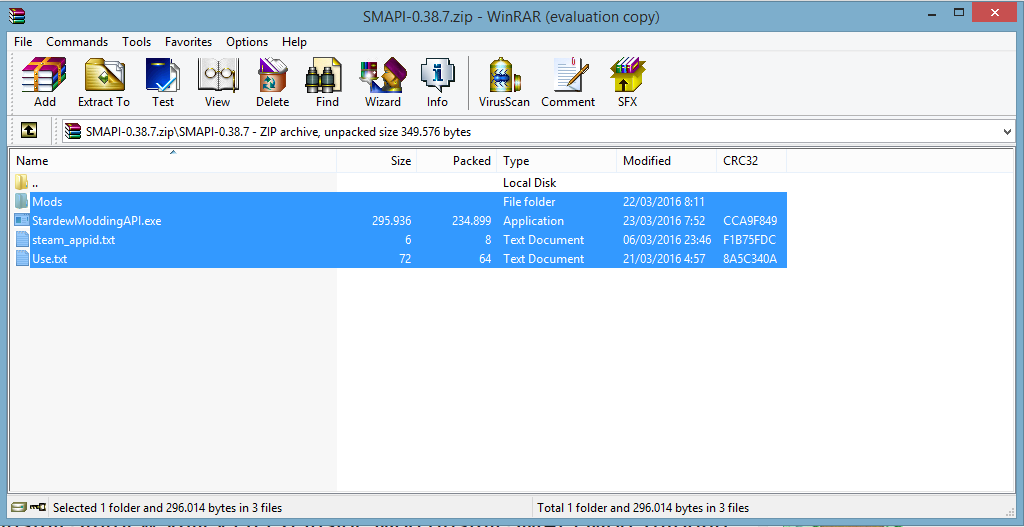Screen dimensions: 1024x527
Task: Select the StardewModdingAPI.exe file name
Action: click(96, 221)
